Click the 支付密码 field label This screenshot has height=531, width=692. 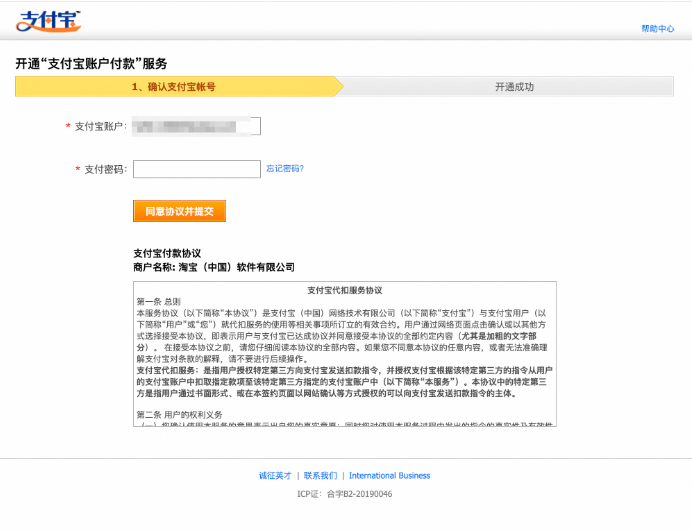(x=105, y=169)
